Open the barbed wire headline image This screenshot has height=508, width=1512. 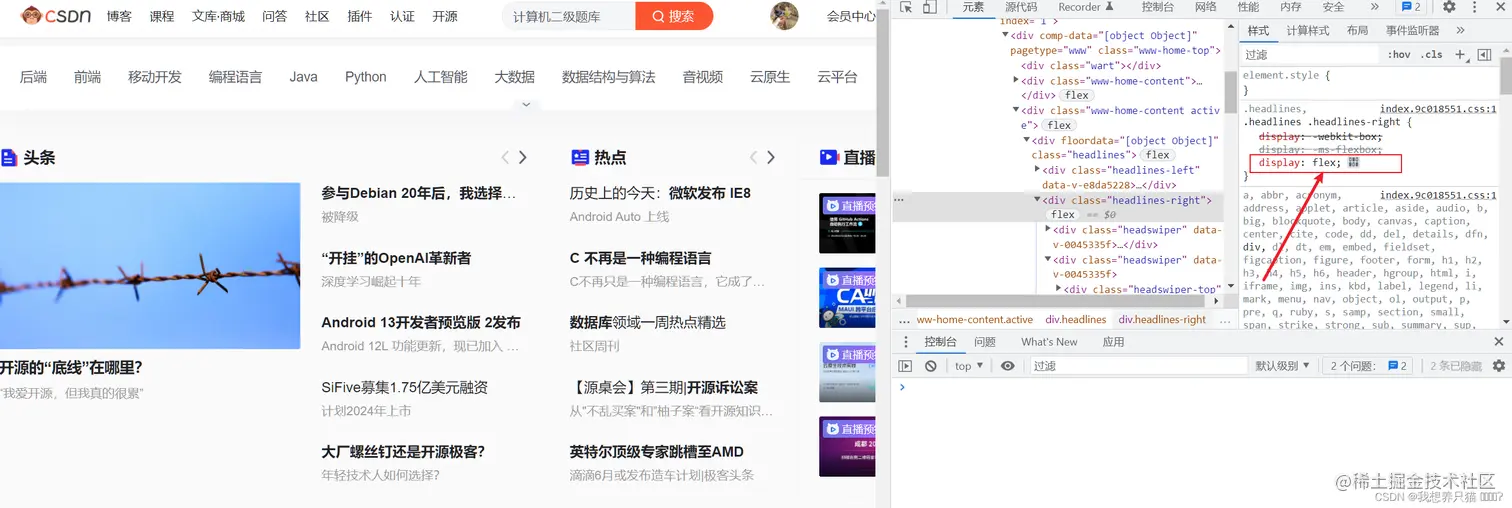(x=150, y=265)
